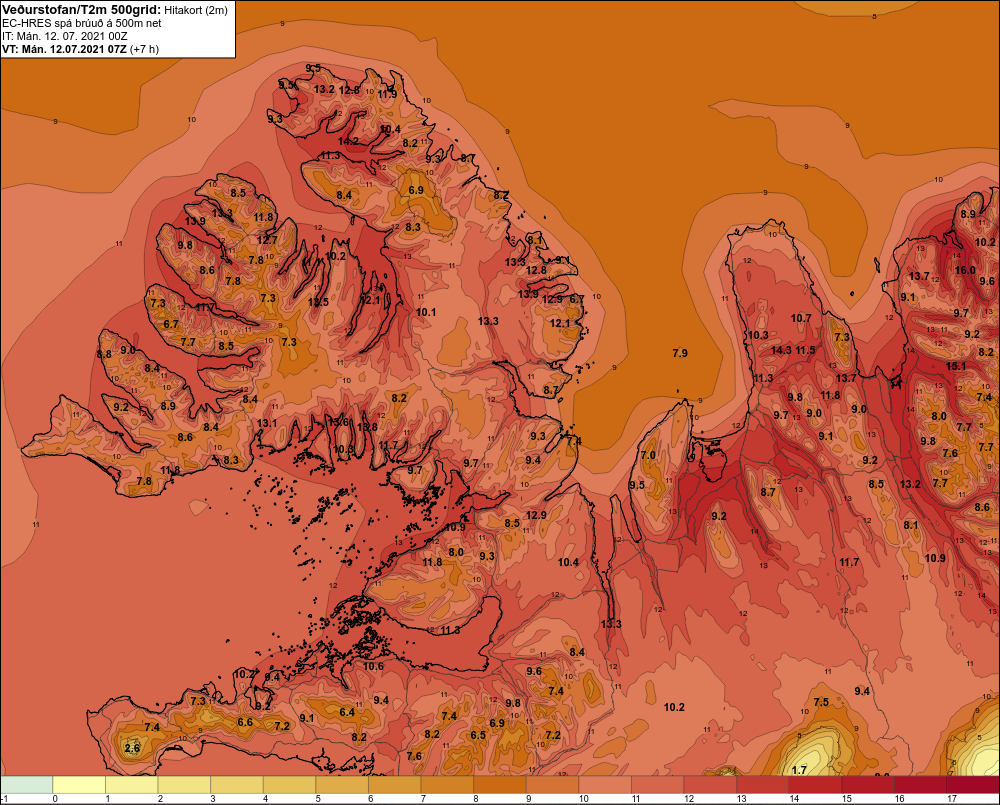Click the map temperature value 11.5
The width and height of the screenshot is (1000, 805).
805,350
